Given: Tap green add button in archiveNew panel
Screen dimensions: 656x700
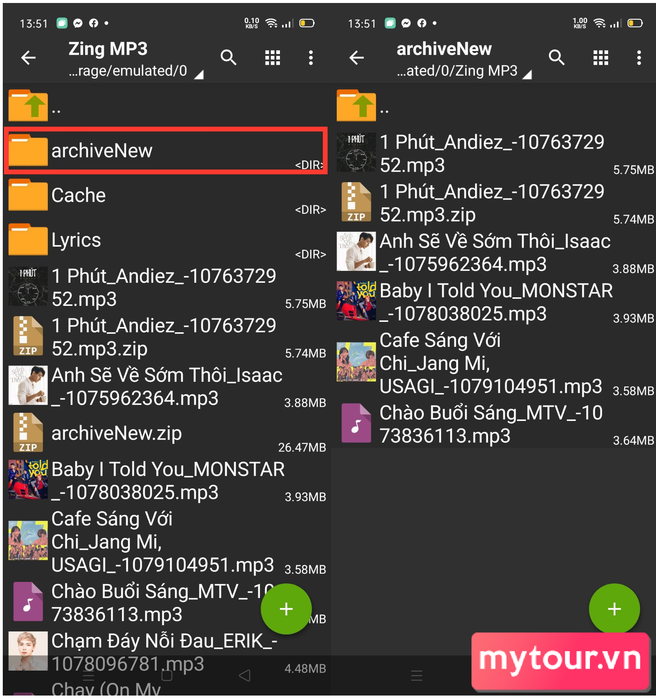Looking at the screenshot, I should click(x=614, y=609).
